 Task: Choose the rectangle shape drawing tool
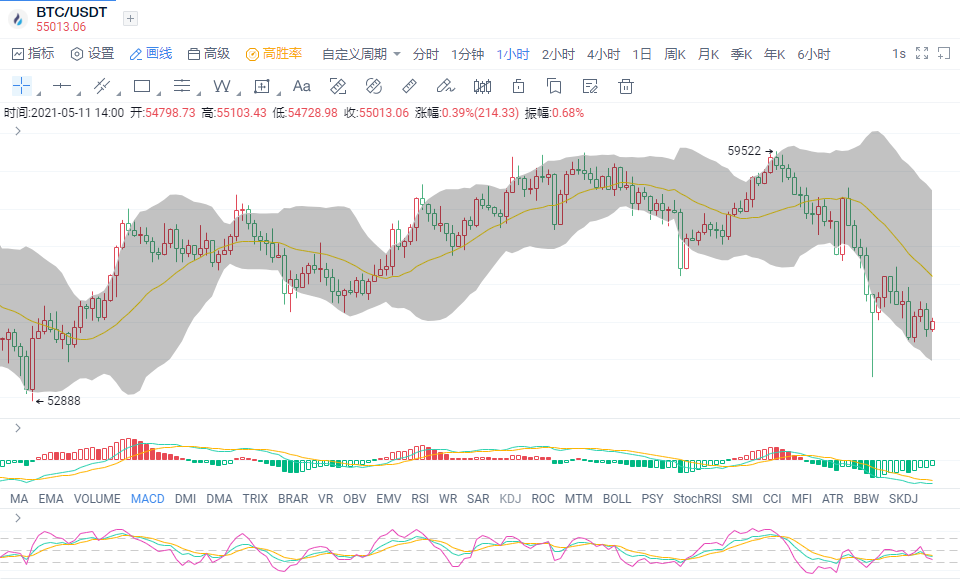coord(142,86)
